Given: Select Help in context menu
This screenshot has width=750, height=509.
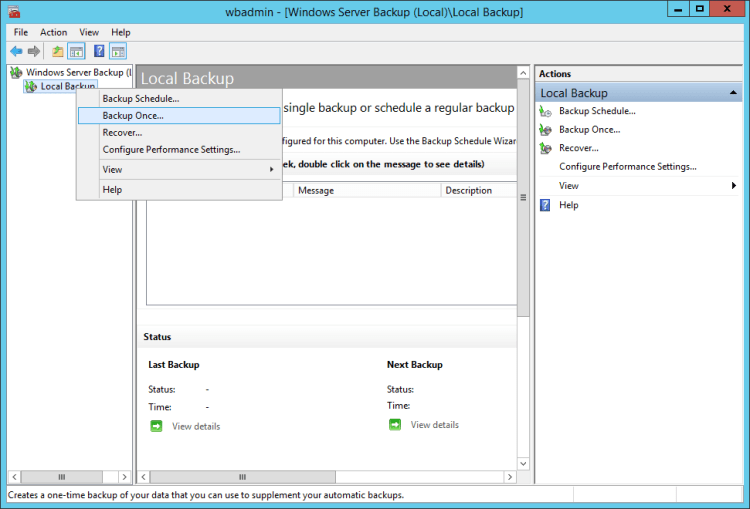Looking at the screenshot, I should point(179,189).
